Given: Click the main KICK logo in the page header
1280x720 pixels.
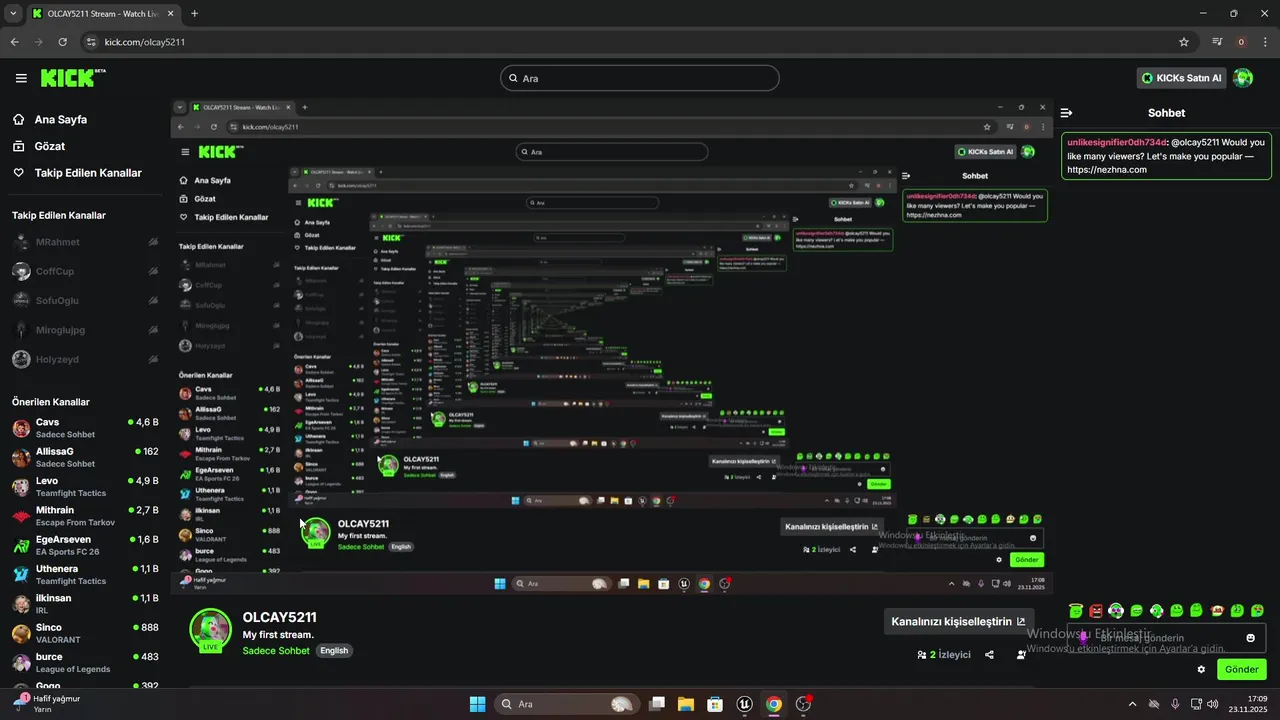Looking at the screenshot, I should pos(73,78).
